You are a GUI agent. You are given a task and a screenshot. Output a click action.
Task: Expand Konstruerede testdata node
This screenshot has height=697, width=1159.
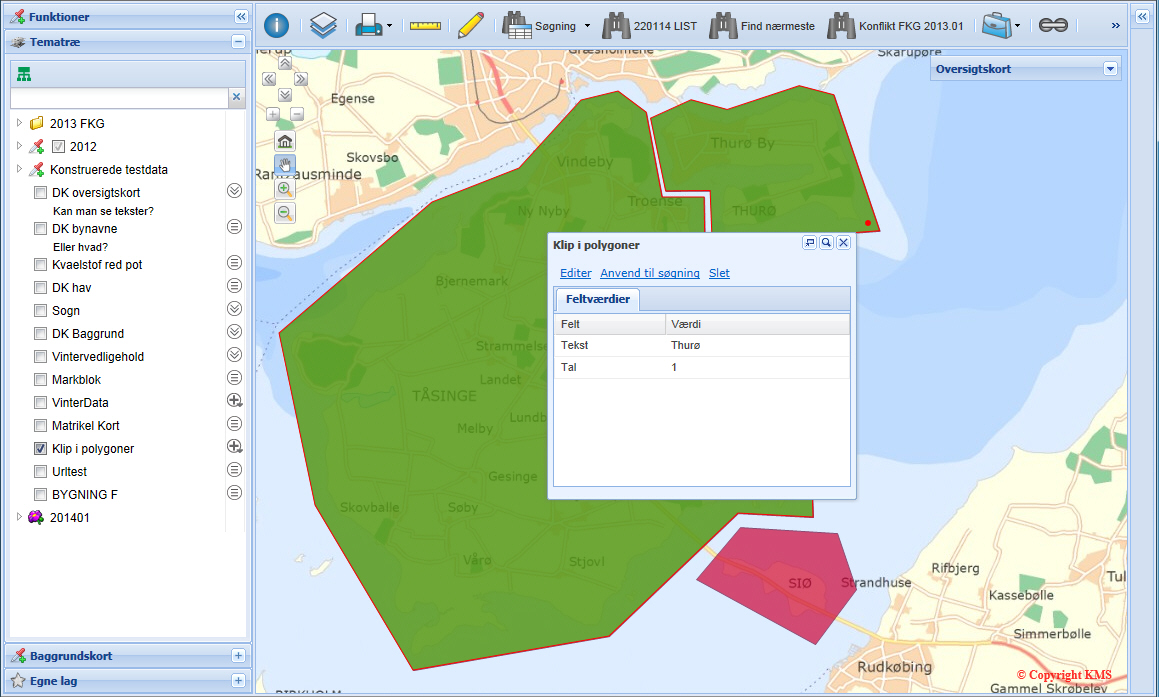pos(19,169)
